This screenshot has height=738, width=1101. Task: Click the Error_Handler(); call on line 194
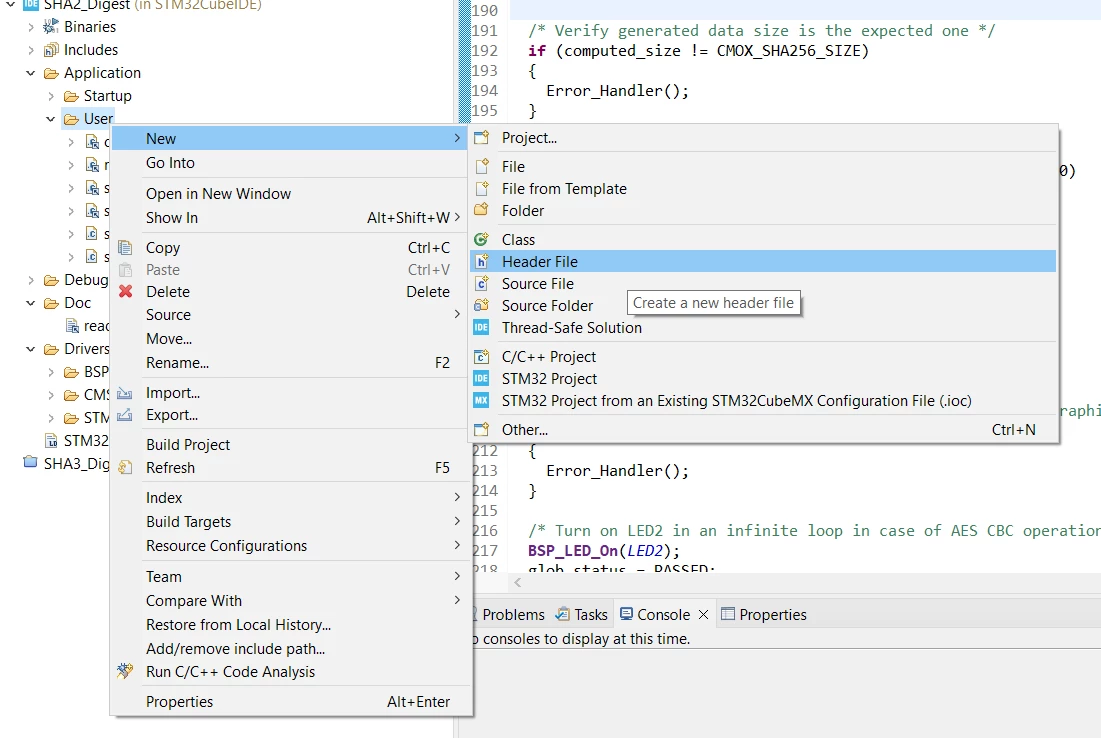coord(617,91)
